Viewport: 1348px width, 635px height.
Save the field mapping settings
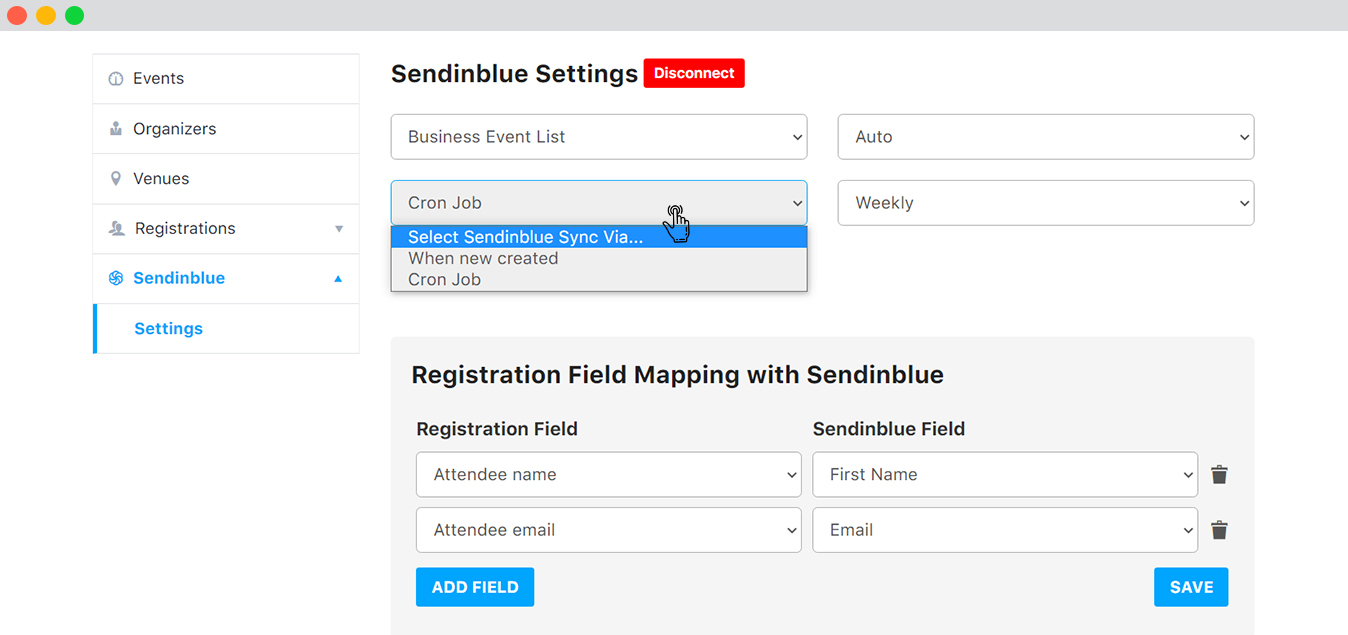tap(1191, 587)
